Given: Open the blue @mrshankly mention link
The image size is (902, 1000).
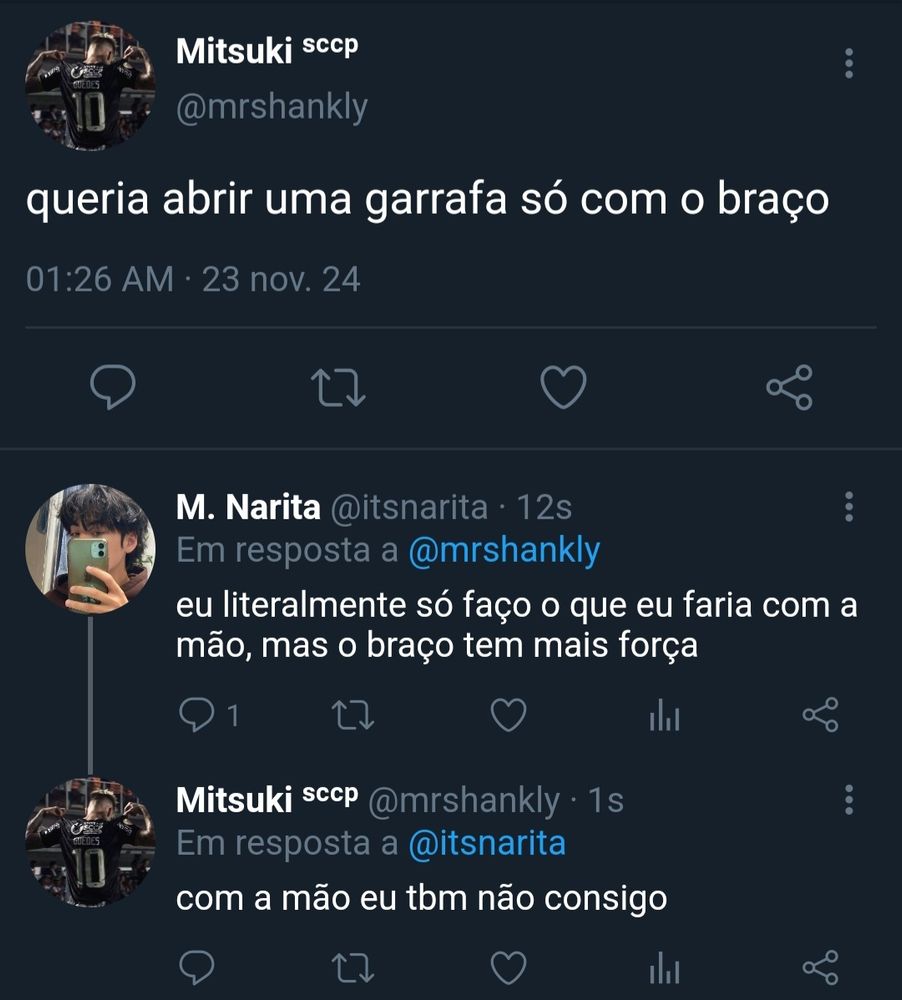Looking at the screenshot, I should coord(504,550).
